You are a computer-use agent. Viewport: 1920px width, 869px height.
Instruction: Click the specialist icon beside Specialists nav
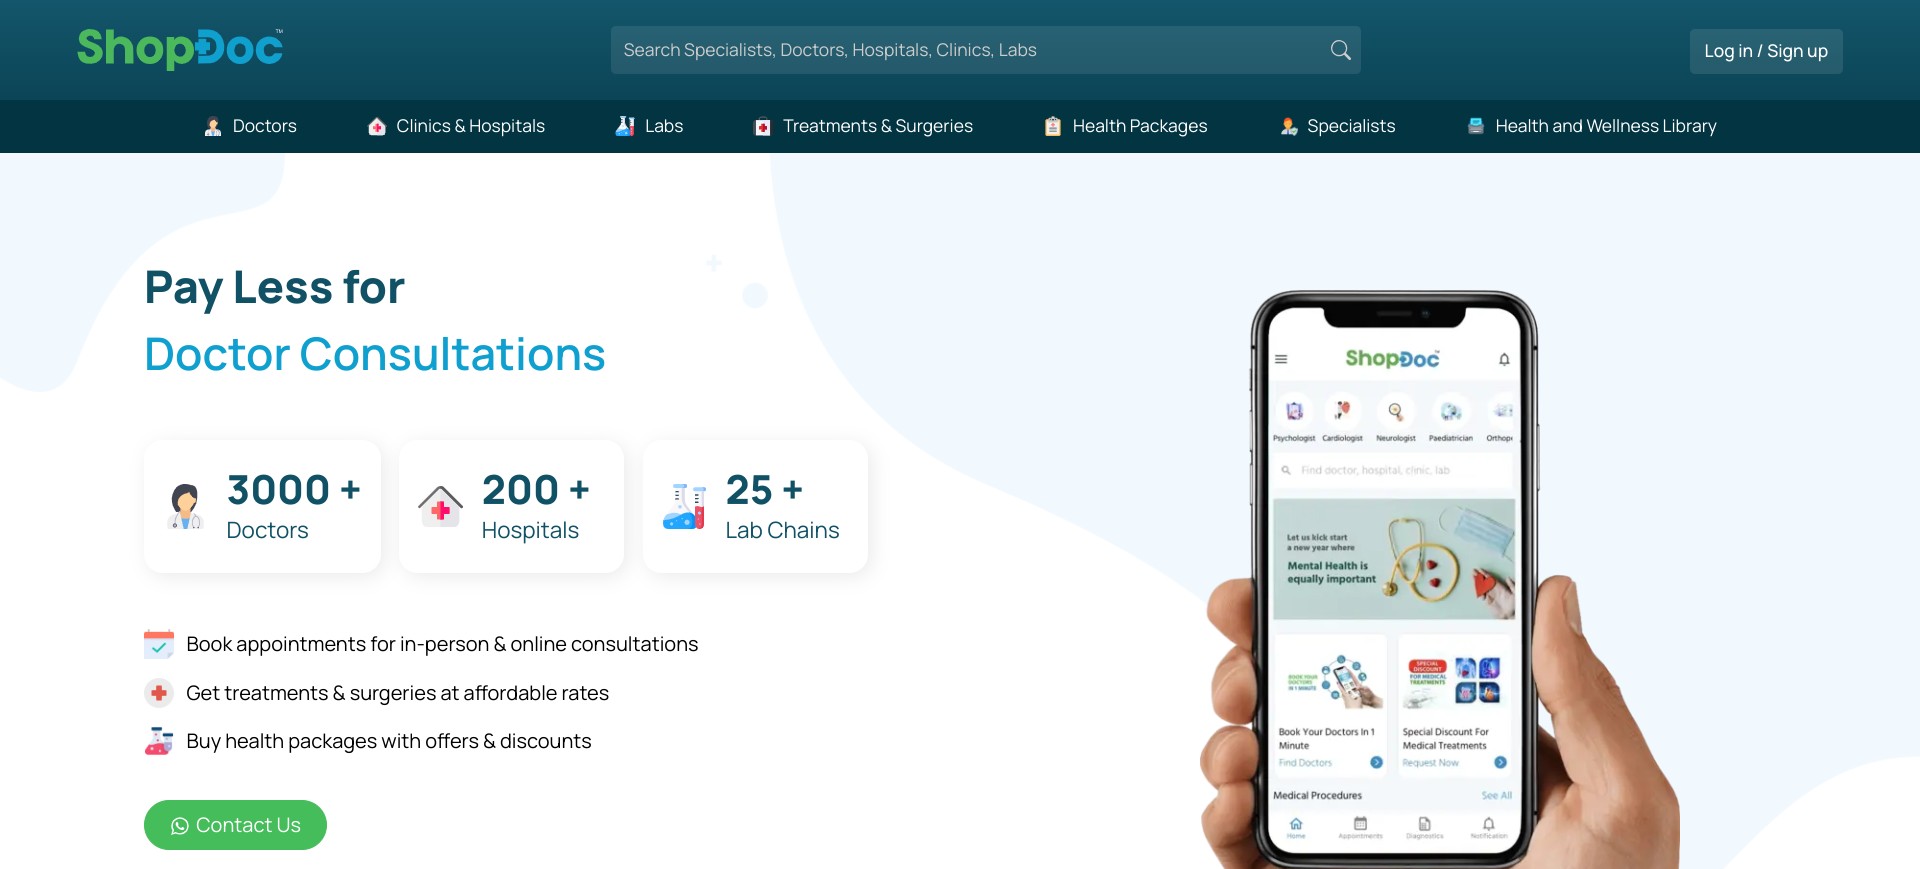click(1288, 126)
